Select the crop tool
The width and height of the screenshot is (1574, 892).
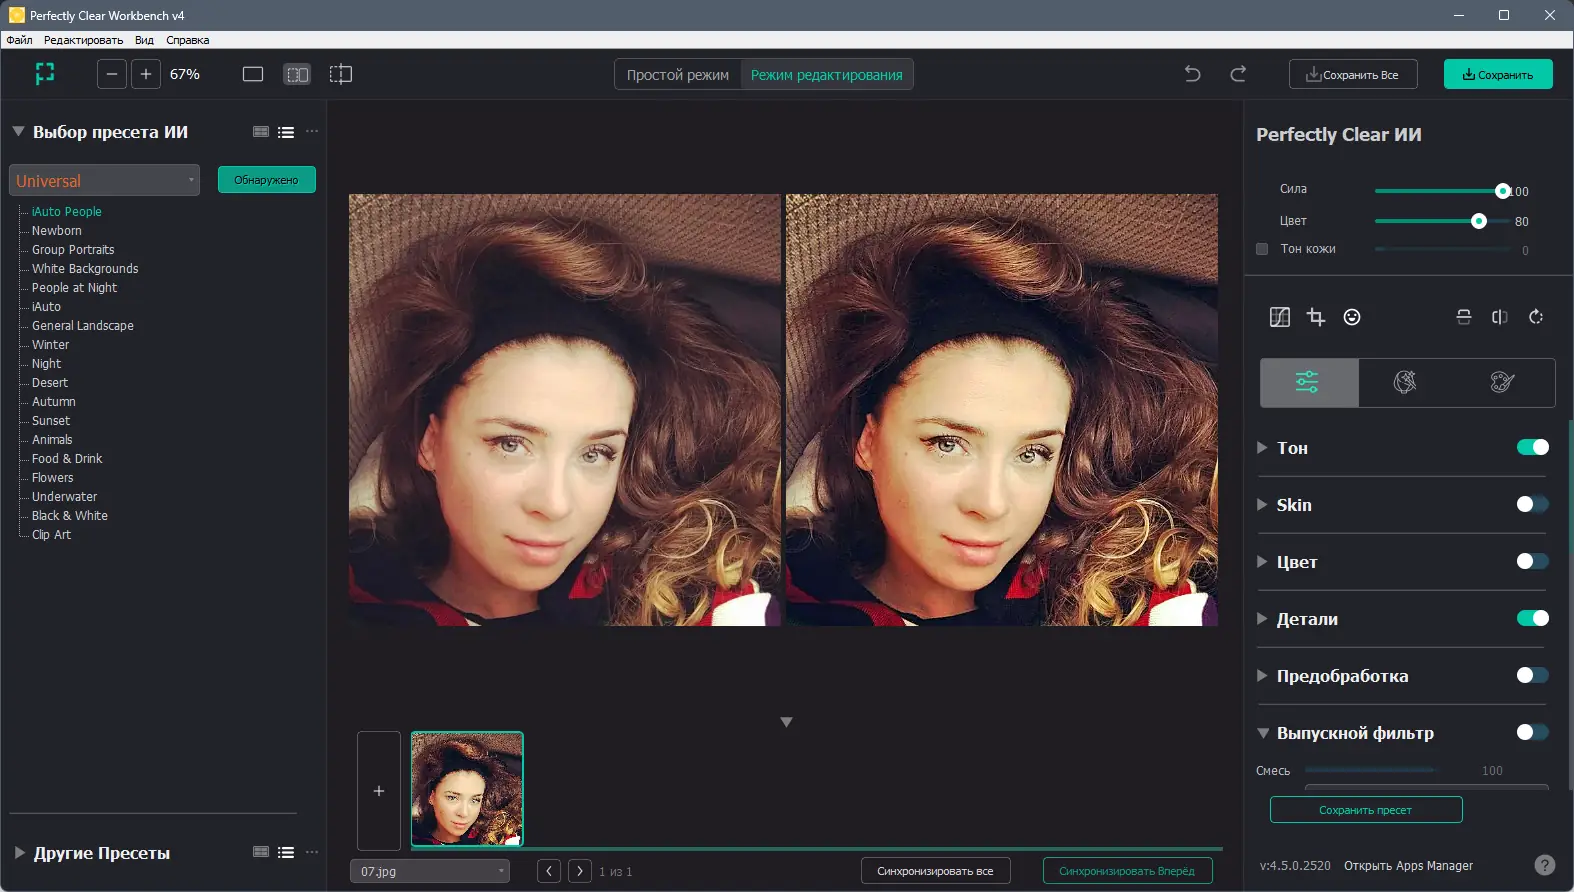pyautogui.click(x=1316, y=317)
